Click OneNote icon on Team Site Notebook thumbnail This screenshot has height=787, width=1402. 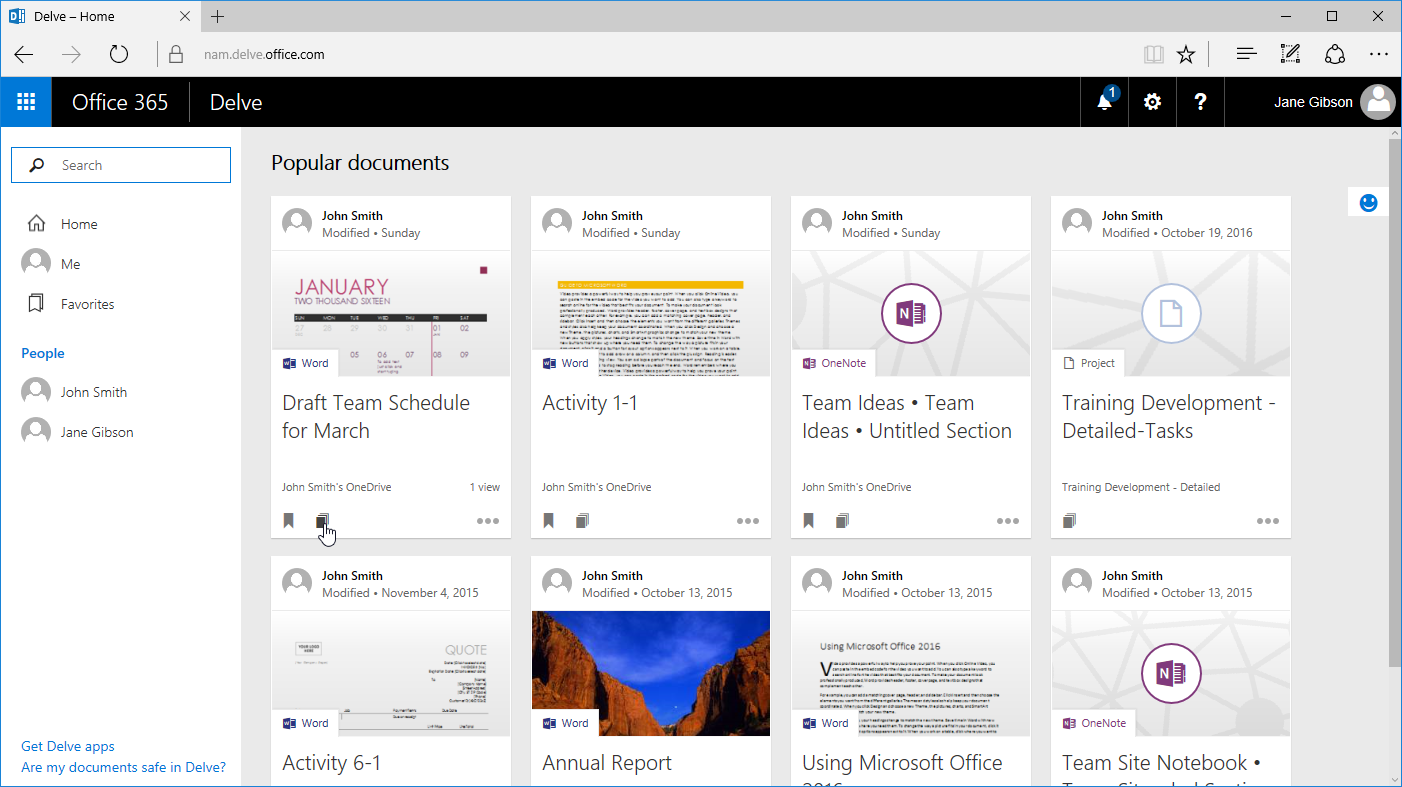tap(1171, 674)
